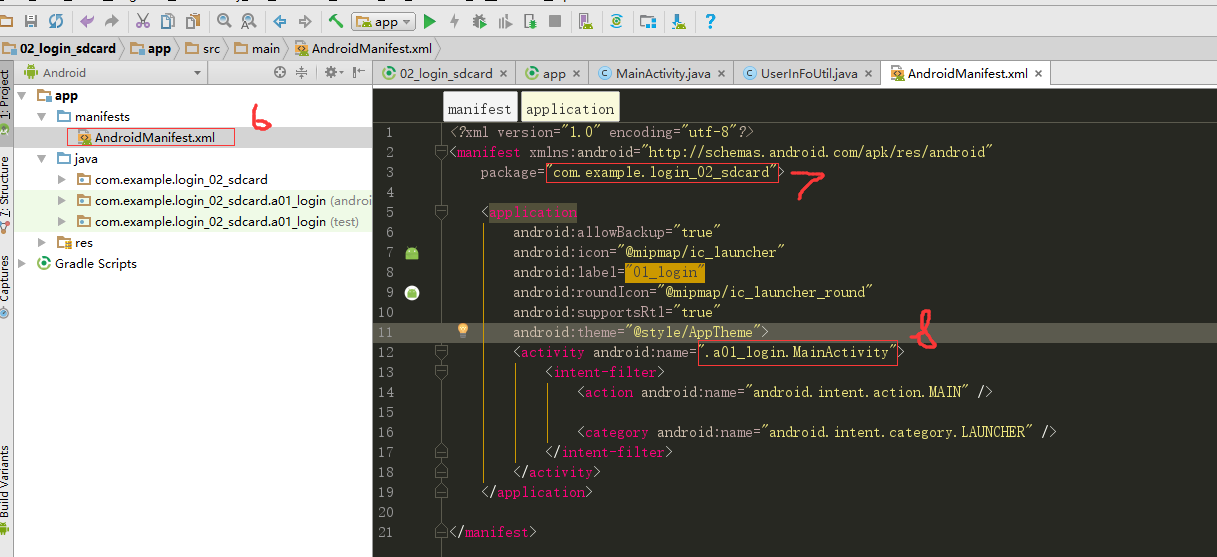1217x557 pixels.
Task: Switch to the MainActivity.java tab
Action: pyautogui.click(x=663, y=73)
